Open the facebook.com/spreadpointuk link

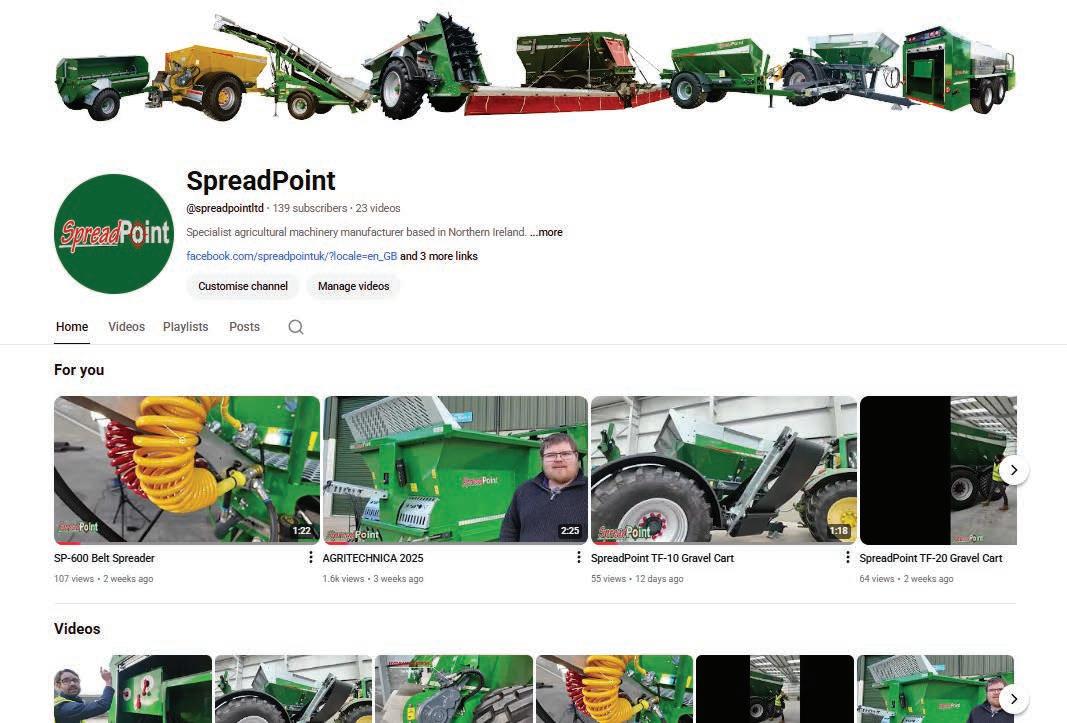292,256
